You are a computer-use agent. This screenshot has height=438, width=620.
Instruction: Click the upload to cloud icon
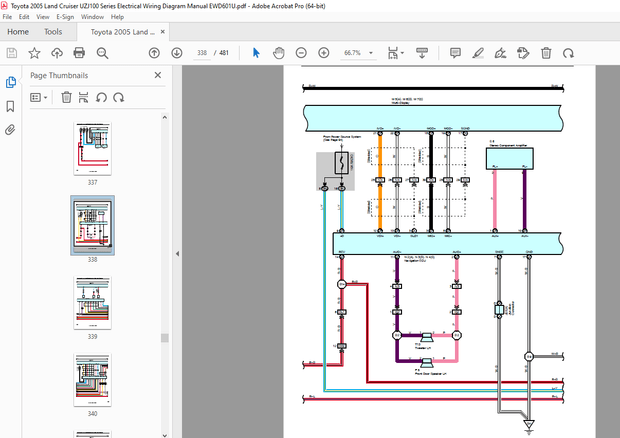tap(57, 53)
